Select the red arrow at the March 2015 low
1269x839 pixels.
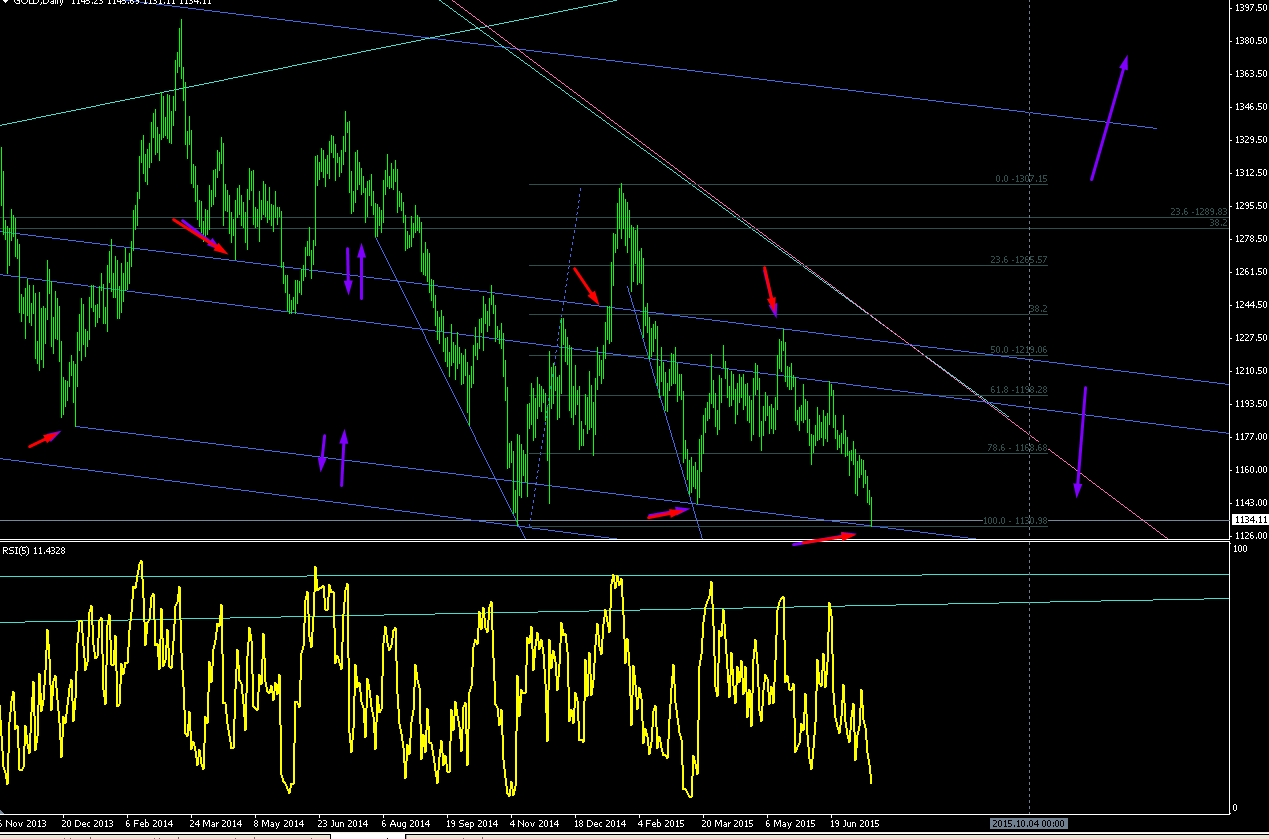click(x=669, y=513)
